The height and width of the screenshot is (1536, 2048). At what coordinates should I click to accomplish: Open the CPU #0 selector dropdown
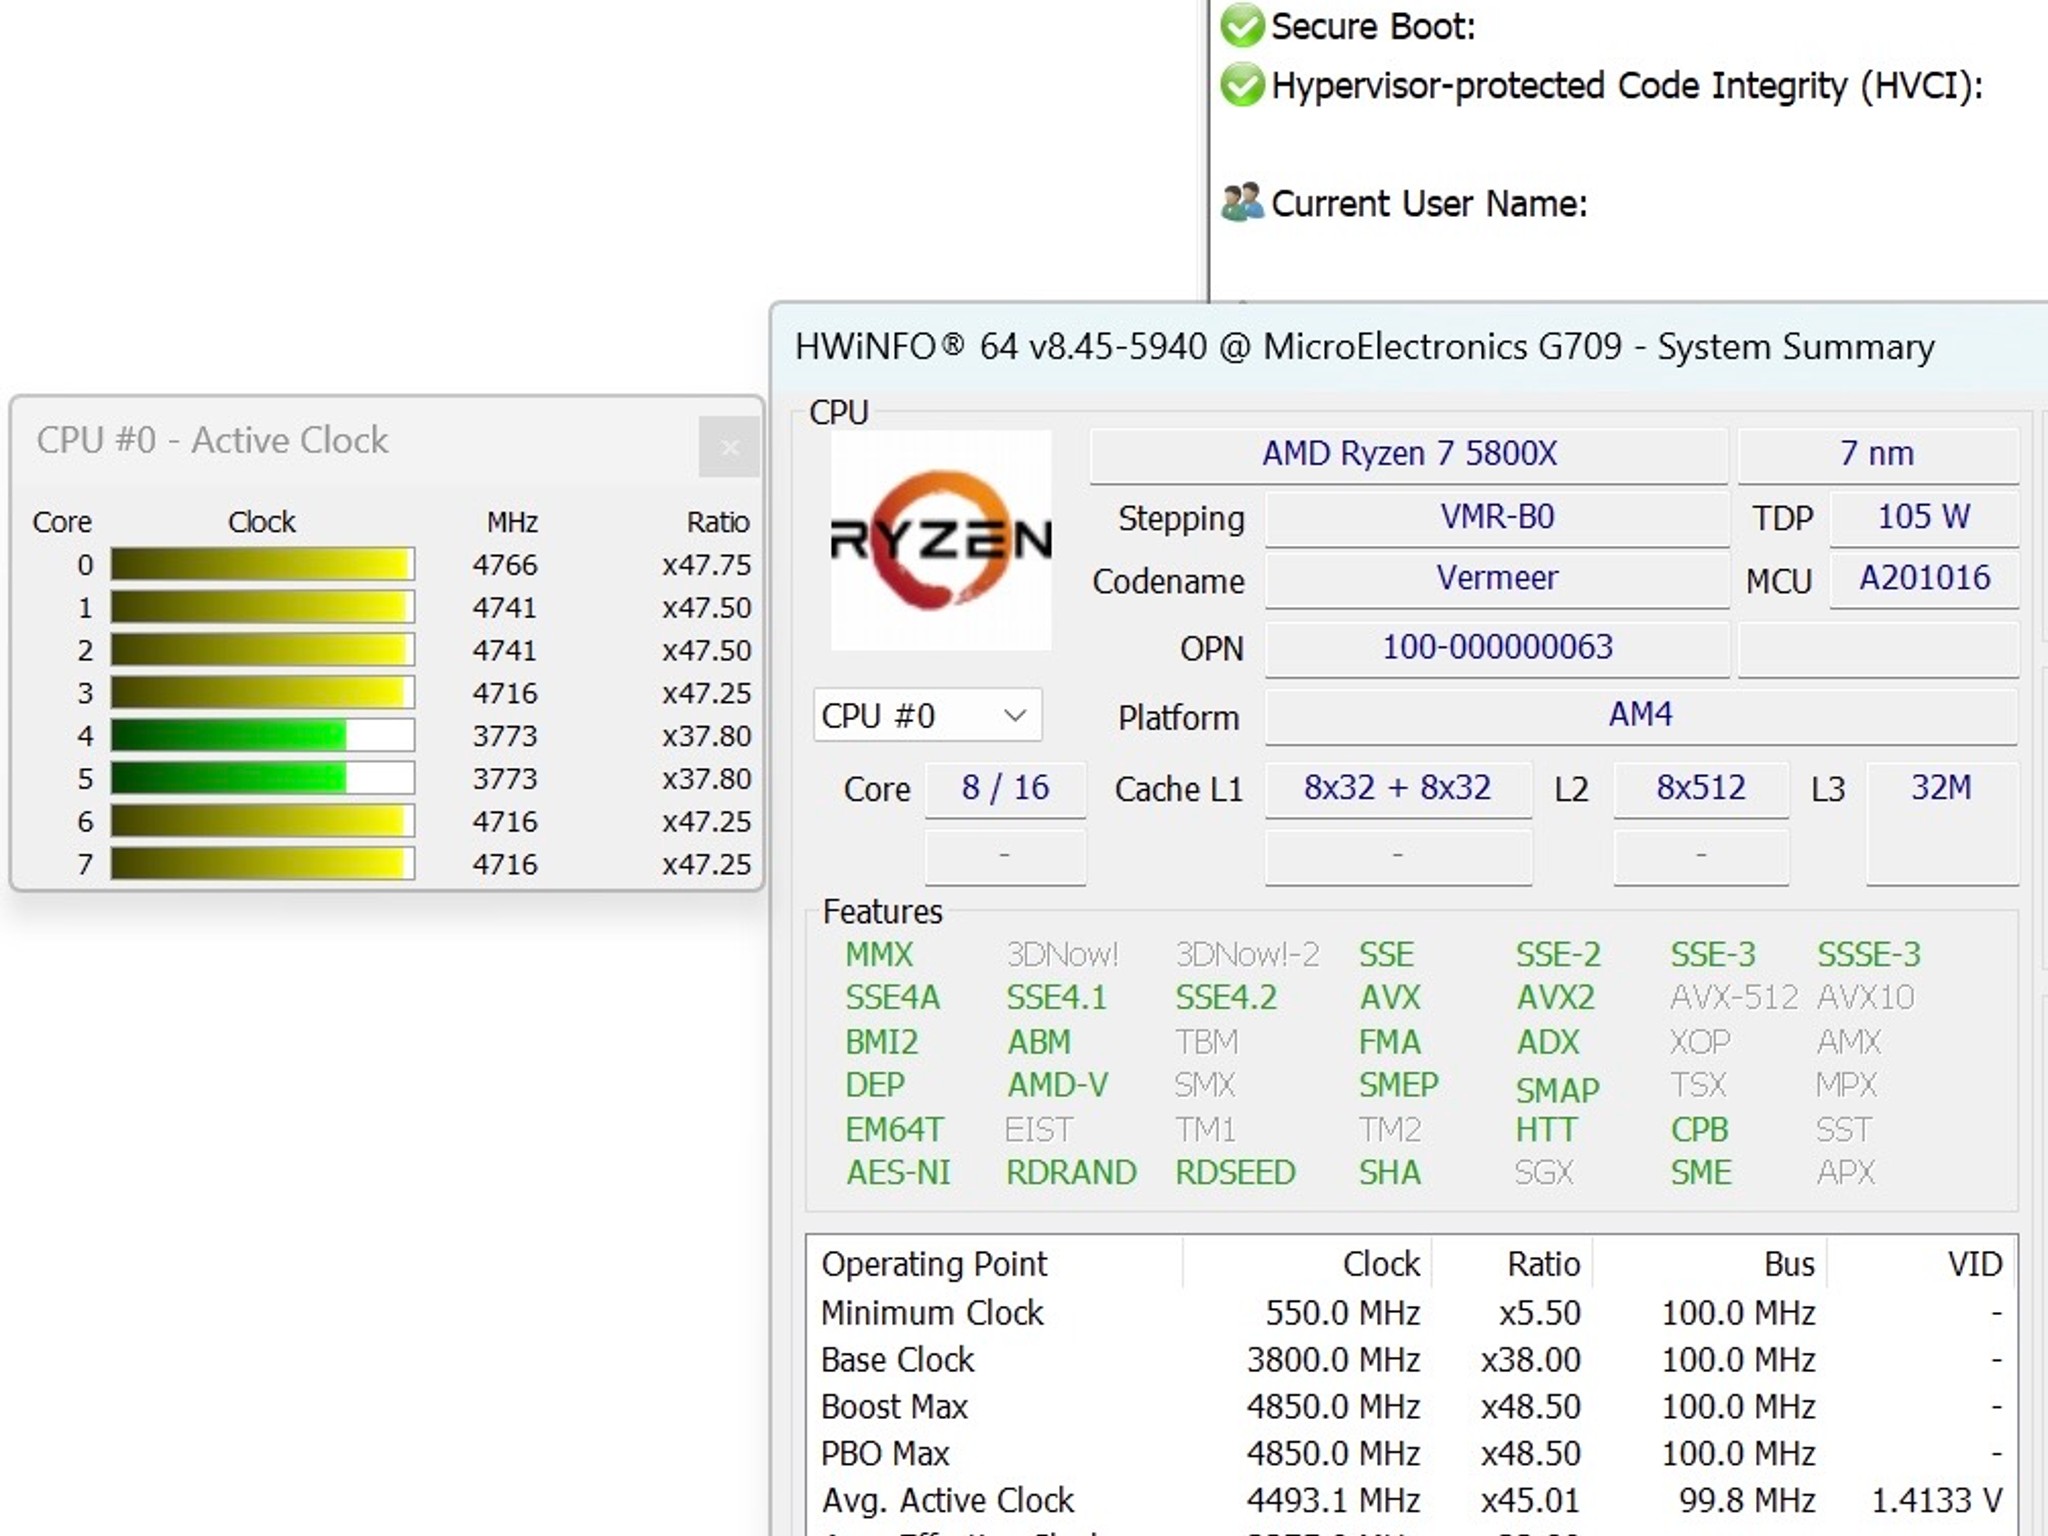pos(928,715)
